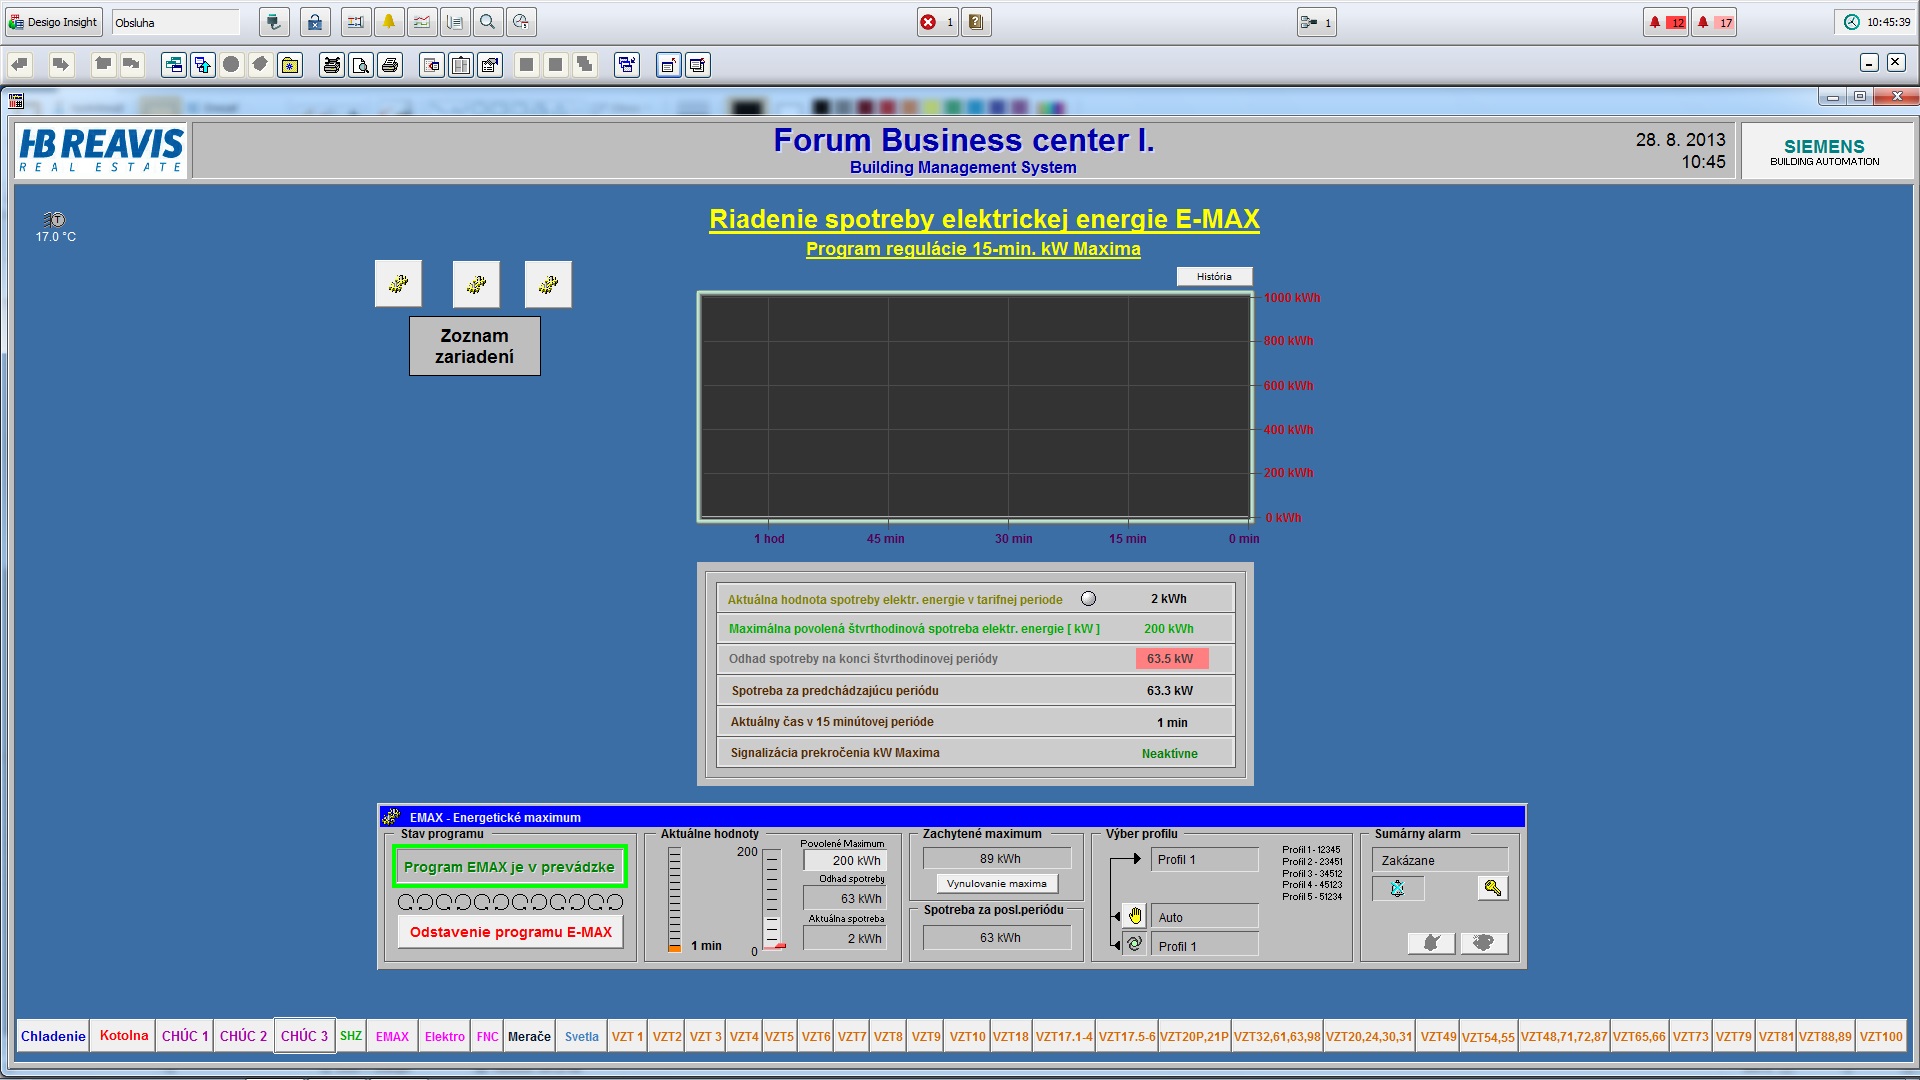Viewport: 1920px width, 1080px height.
Task: Click the Zakázane alarm state field
Action: tap(1440, 860)
